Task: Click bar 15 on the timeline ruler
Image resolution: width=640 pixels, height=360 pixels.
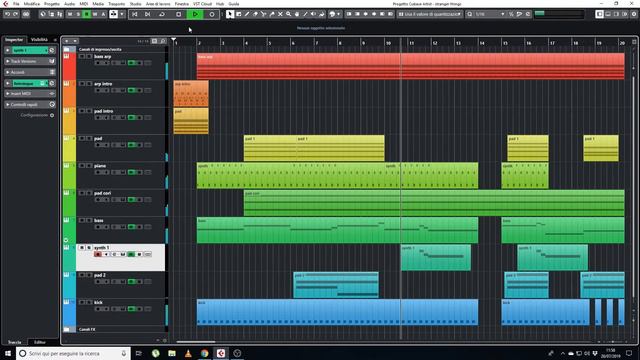Action: click(505, 43)
